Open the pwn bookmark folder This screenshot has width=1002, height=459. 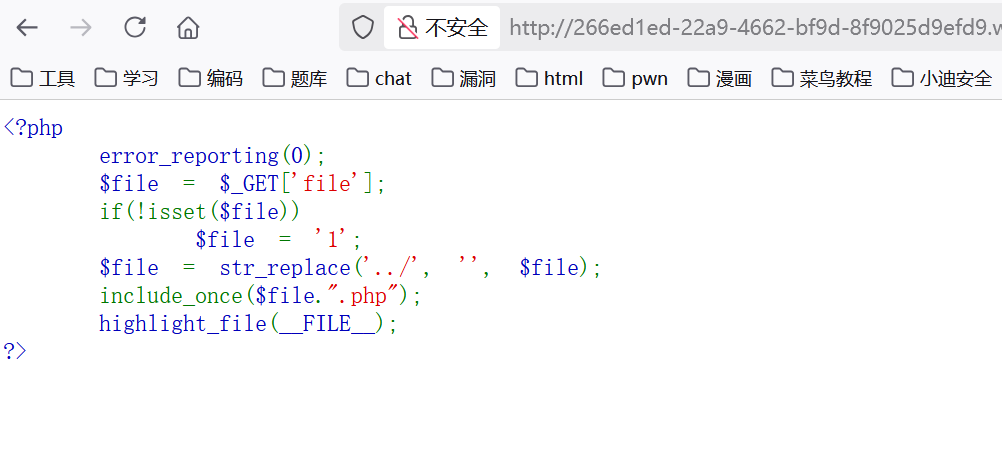pyautogui.click(x=635, y=78)
